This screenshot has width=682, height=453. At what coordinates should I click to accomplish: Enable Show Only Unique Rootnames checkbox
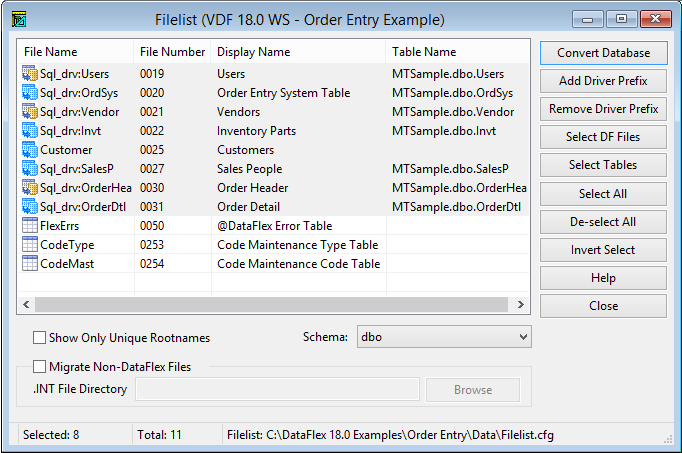point(40,338)
